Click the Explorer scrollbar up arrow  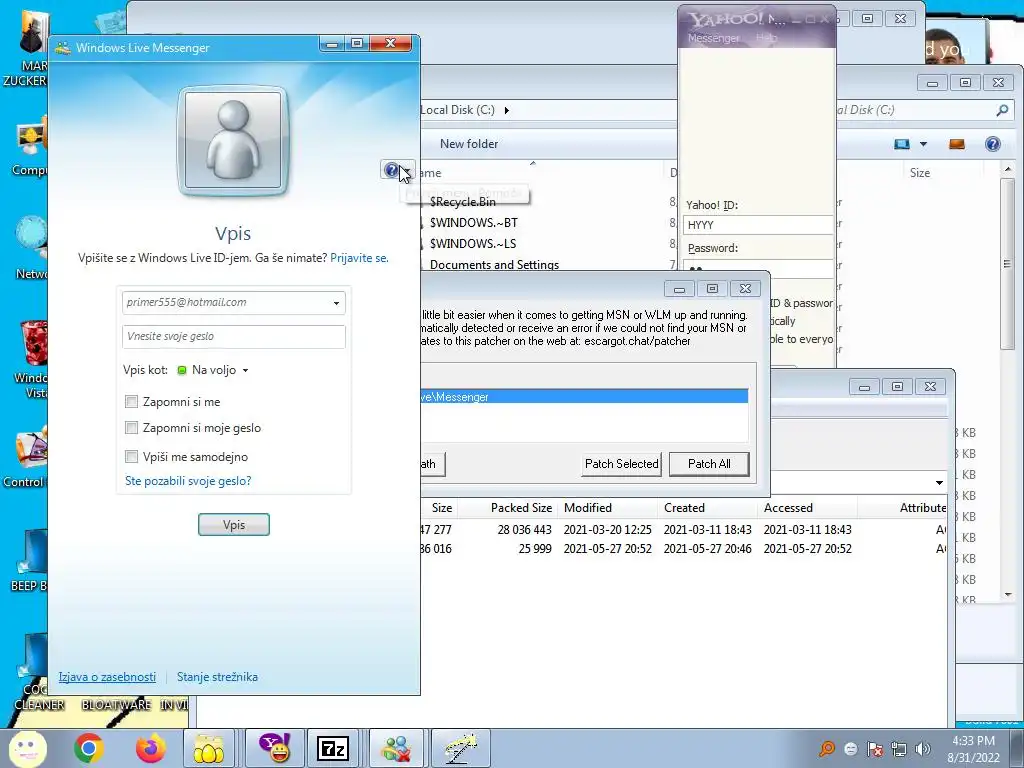(1008, 170)
